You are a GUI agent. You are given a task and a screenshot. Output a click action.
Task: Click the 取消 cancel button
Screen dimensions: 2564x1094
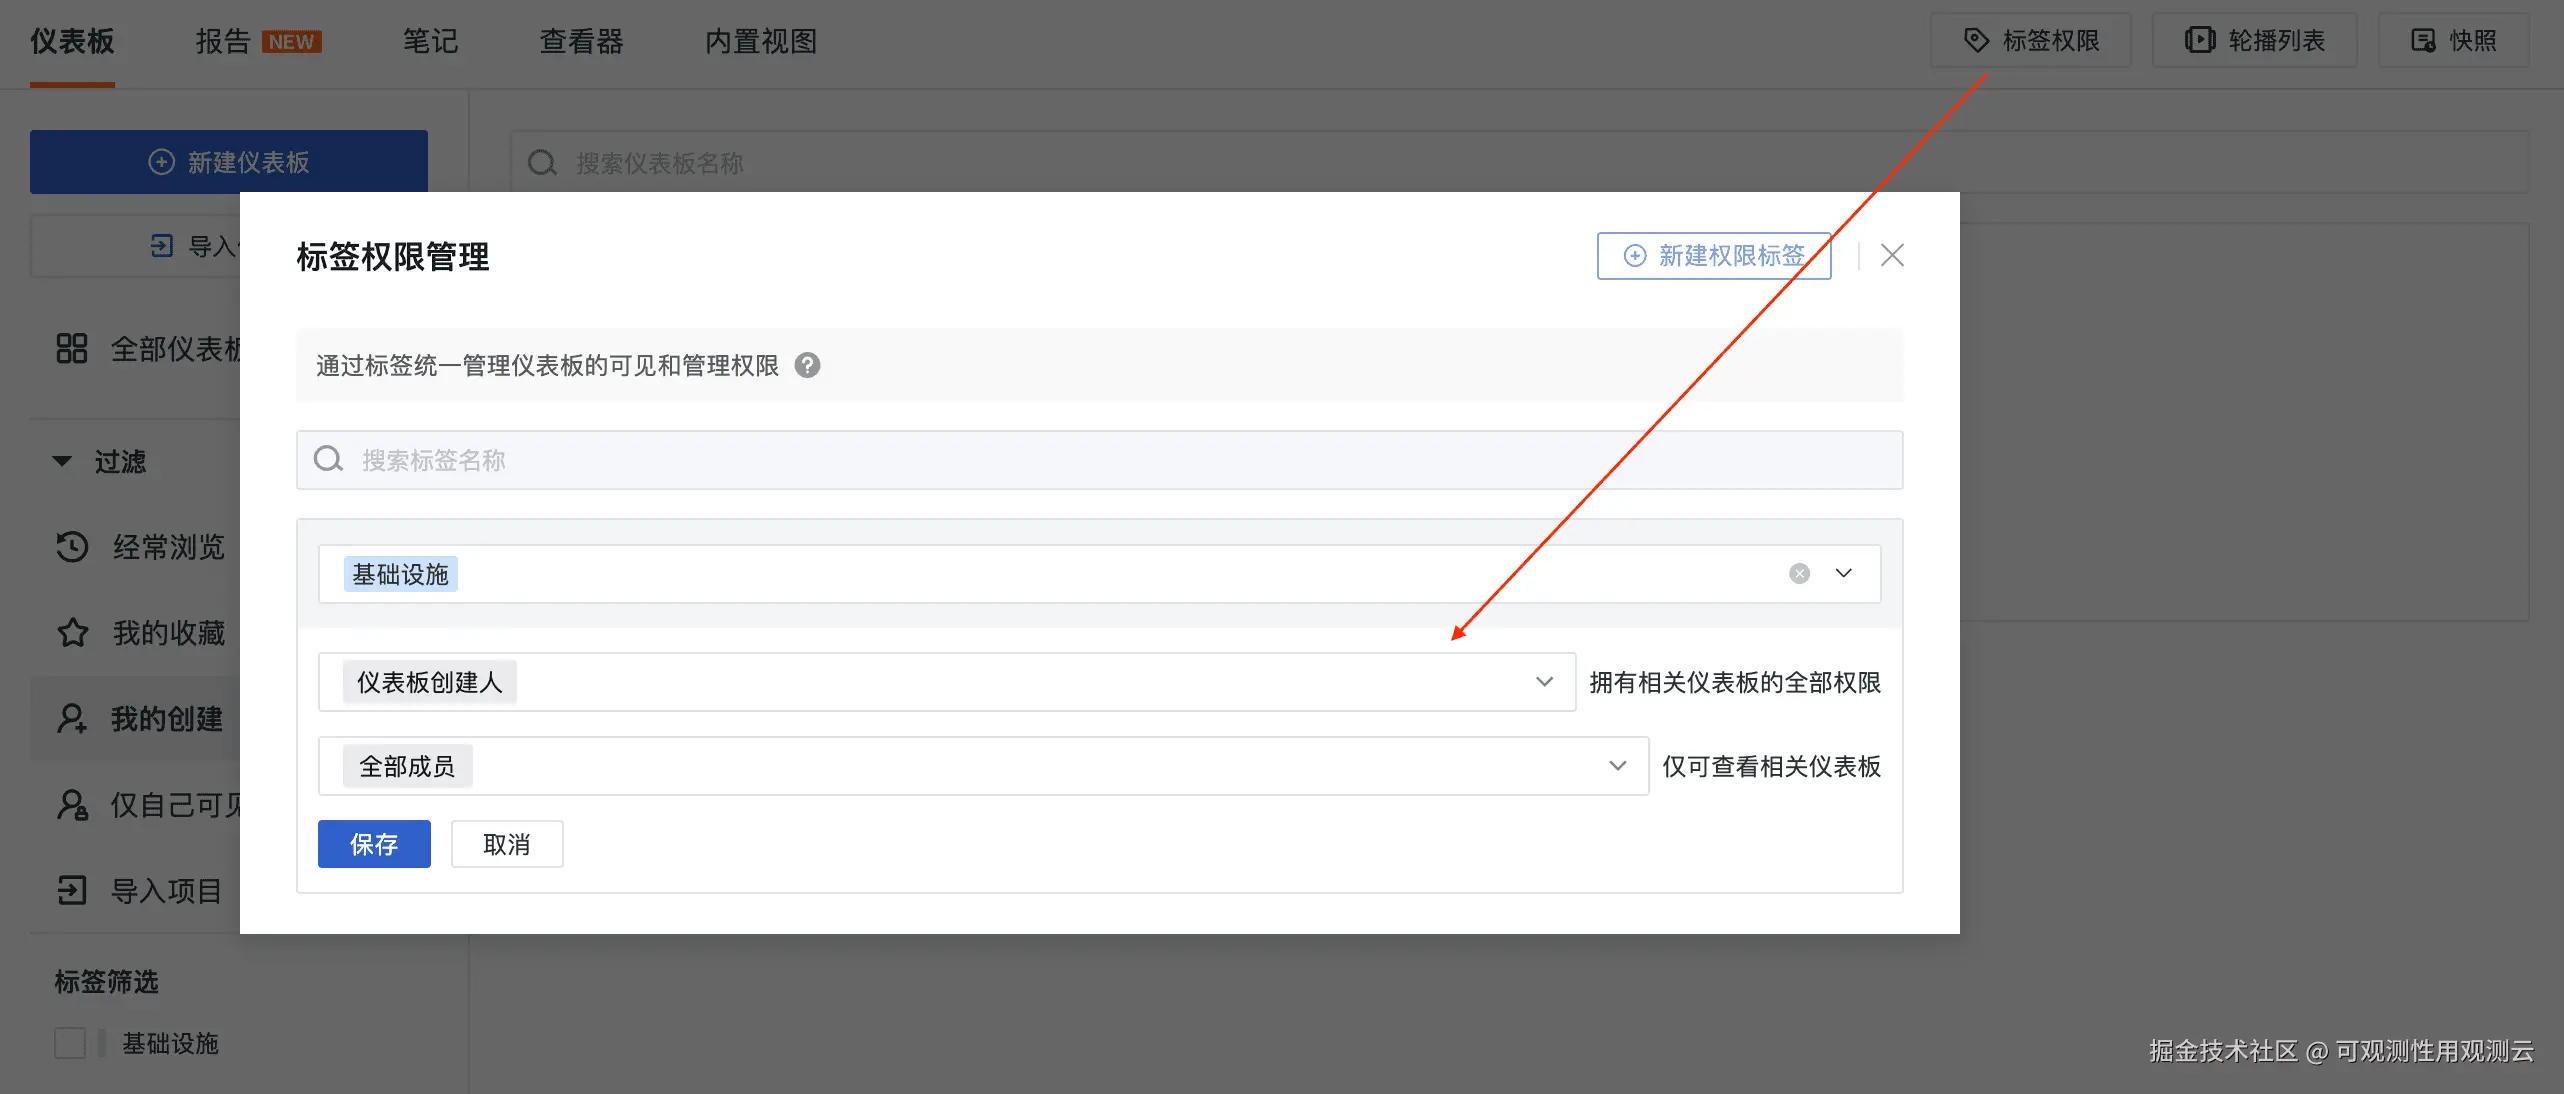(507, 844)
